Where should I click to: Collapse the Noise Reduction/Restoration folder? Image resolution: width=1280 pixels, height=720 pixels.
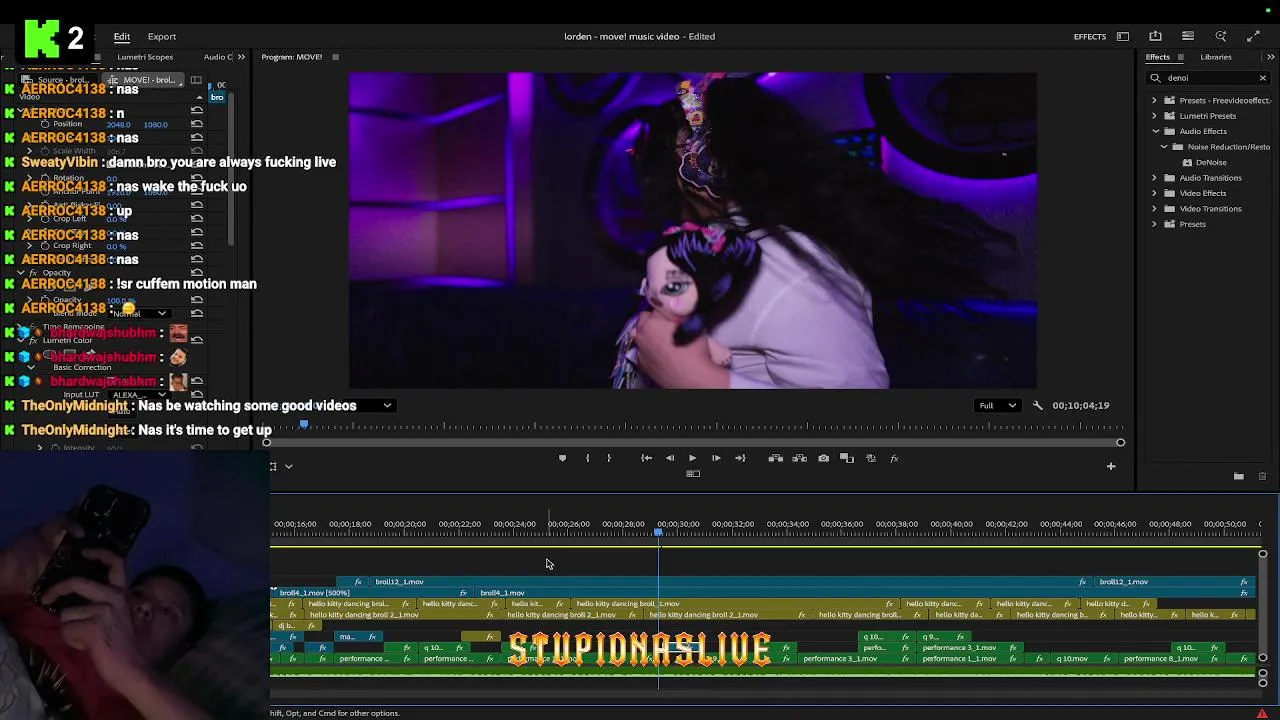1164,147
